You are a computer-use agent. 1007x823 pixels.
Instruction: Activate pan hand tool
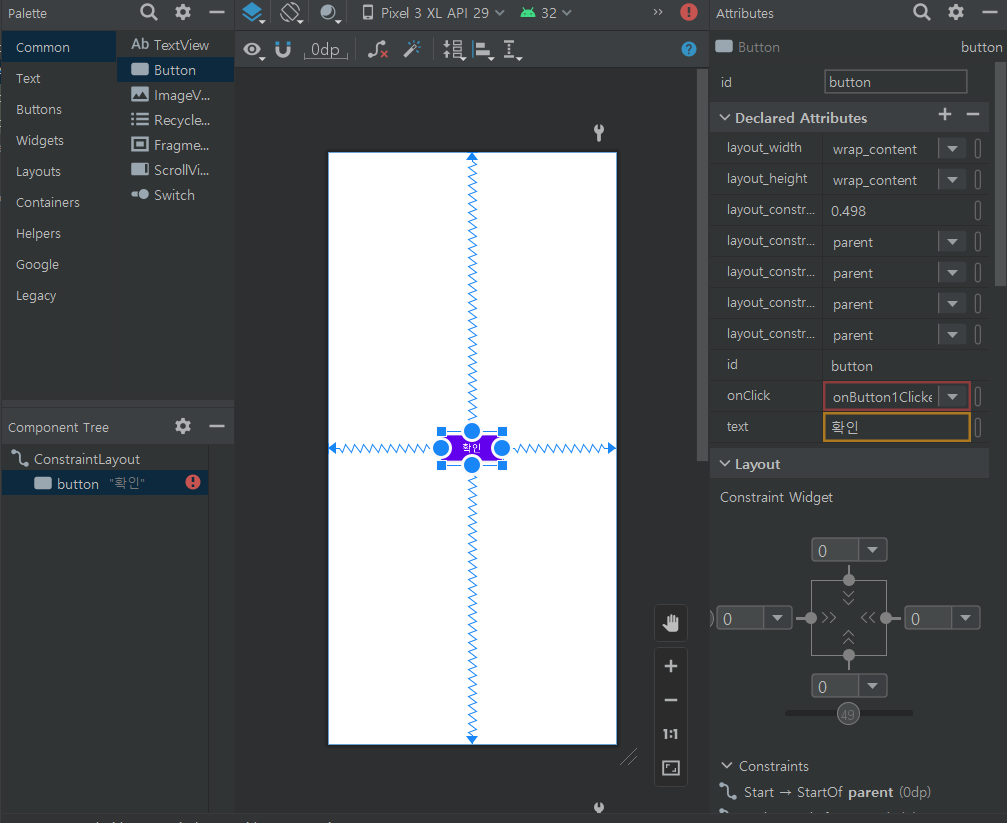670,623
